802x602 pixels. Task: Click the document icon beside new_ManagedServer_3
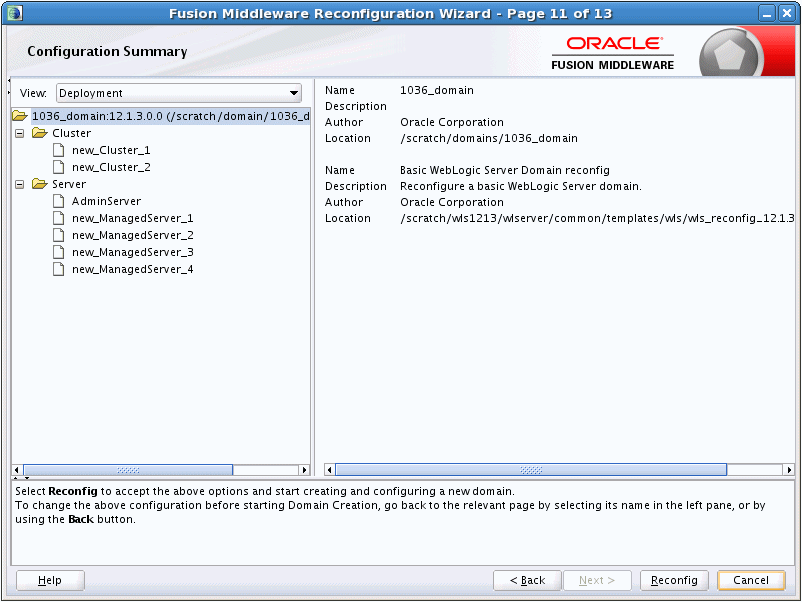(x=59, y=252)
